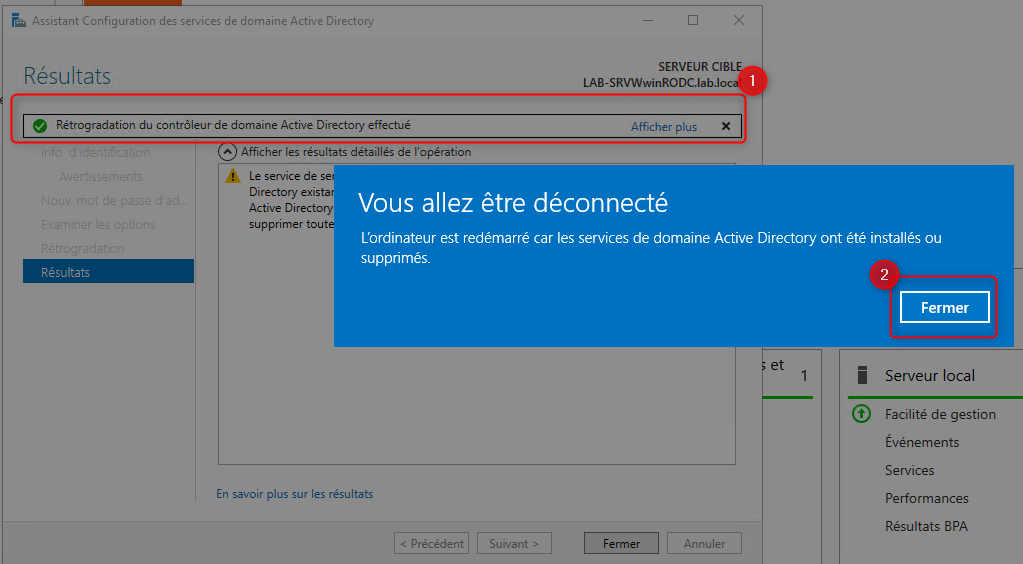This screenshot has width=1023, height=564.
Task: Select Avertissements step in sidebar
Action: click(100, 176)
